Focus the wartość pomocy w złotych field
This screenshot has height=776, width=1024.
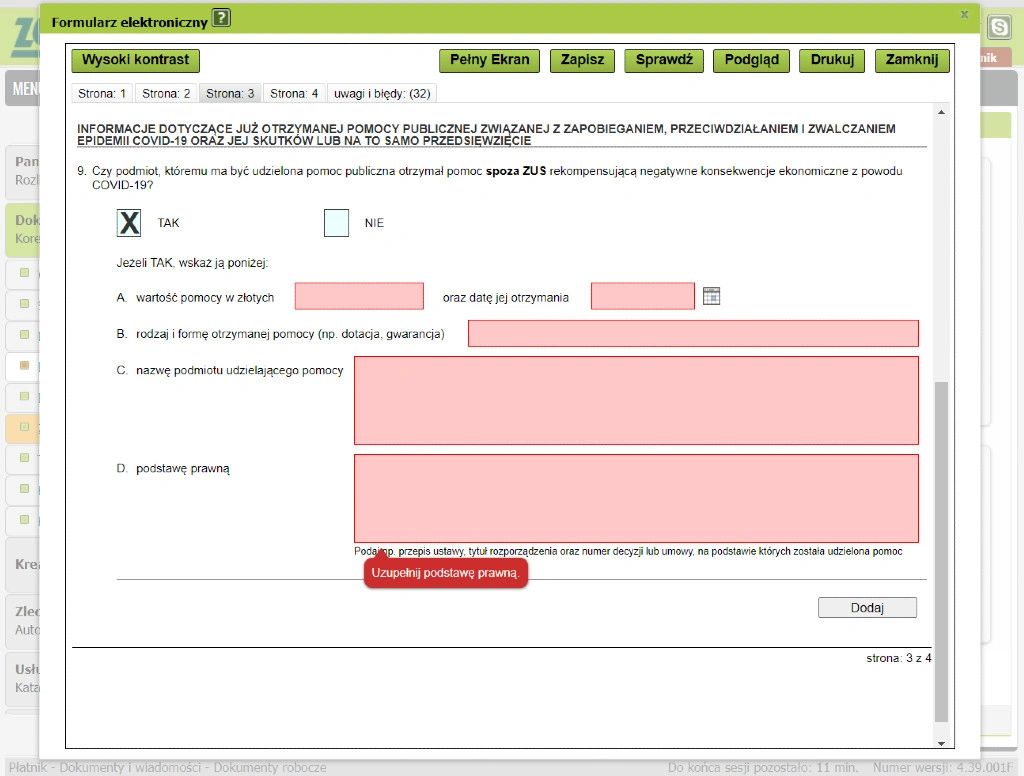(359, 296)
